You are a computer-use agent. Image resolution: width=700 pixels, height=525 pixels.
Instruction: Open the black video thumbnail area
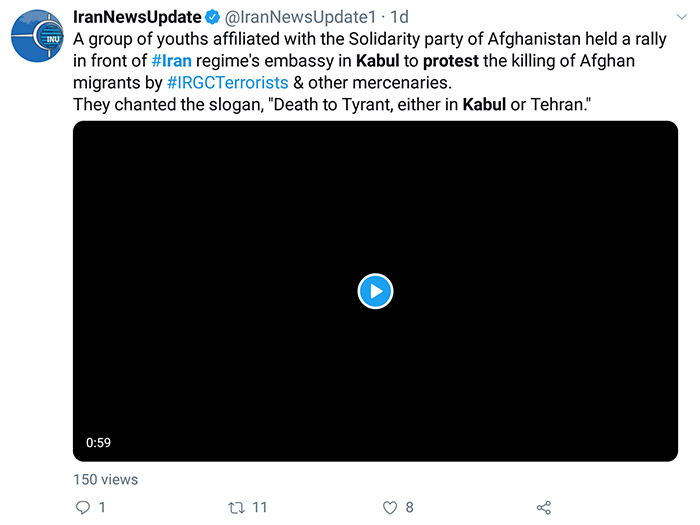[x=375, y=291]
